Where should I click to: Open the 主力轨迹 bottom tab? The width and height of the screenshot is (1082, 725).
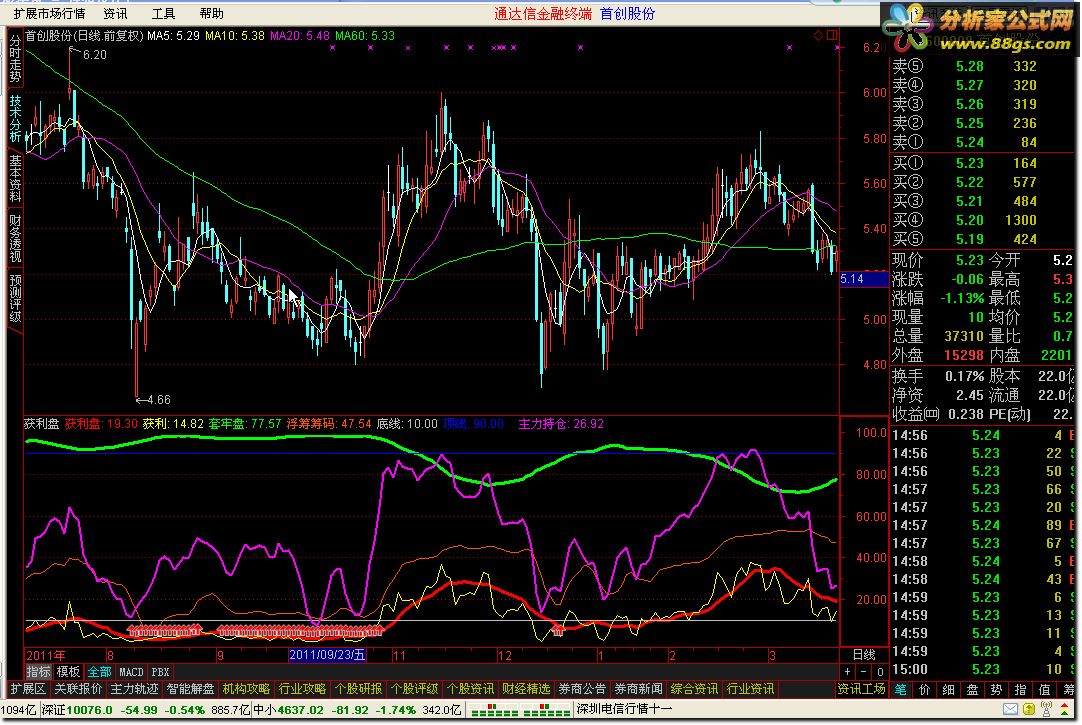[x=135, y=689]
